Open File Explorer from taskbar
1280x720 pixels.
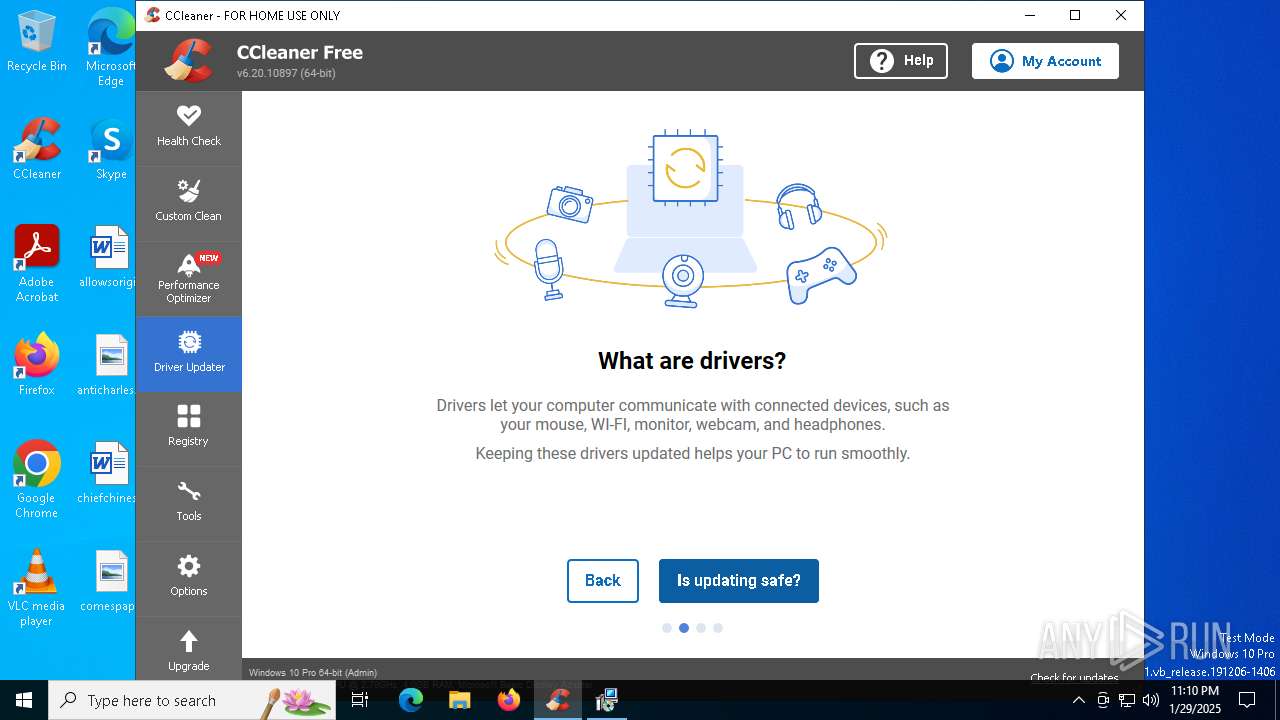point(459,700)
